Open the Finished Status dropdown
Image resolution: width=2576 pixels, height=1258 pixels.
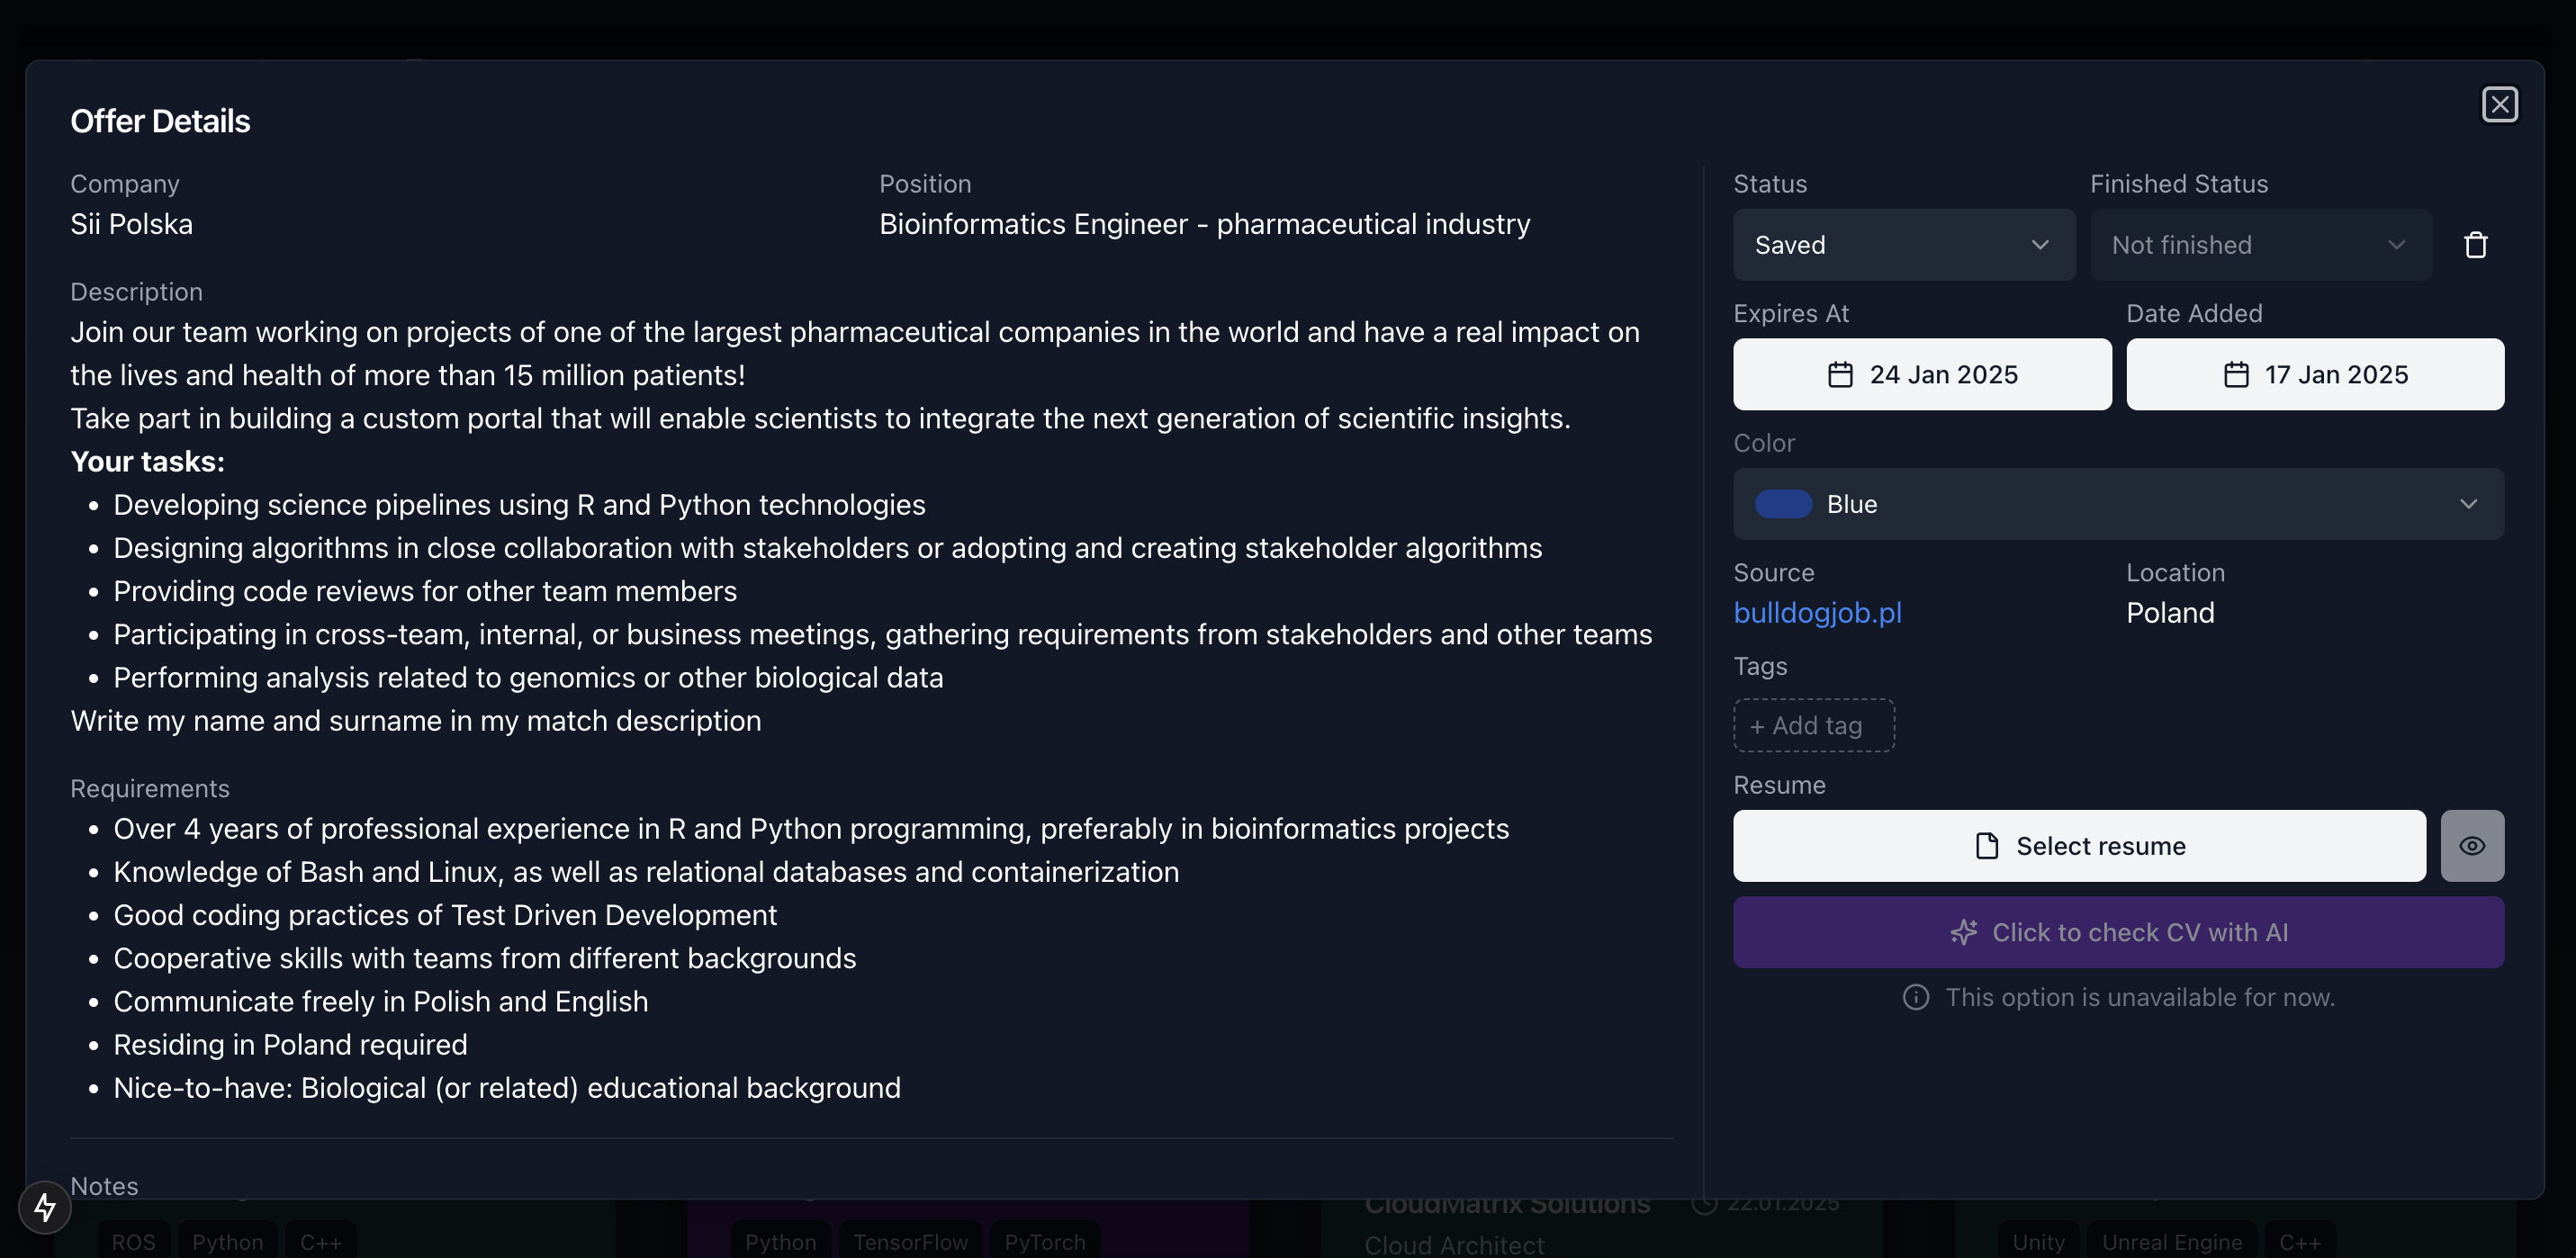2260,245
